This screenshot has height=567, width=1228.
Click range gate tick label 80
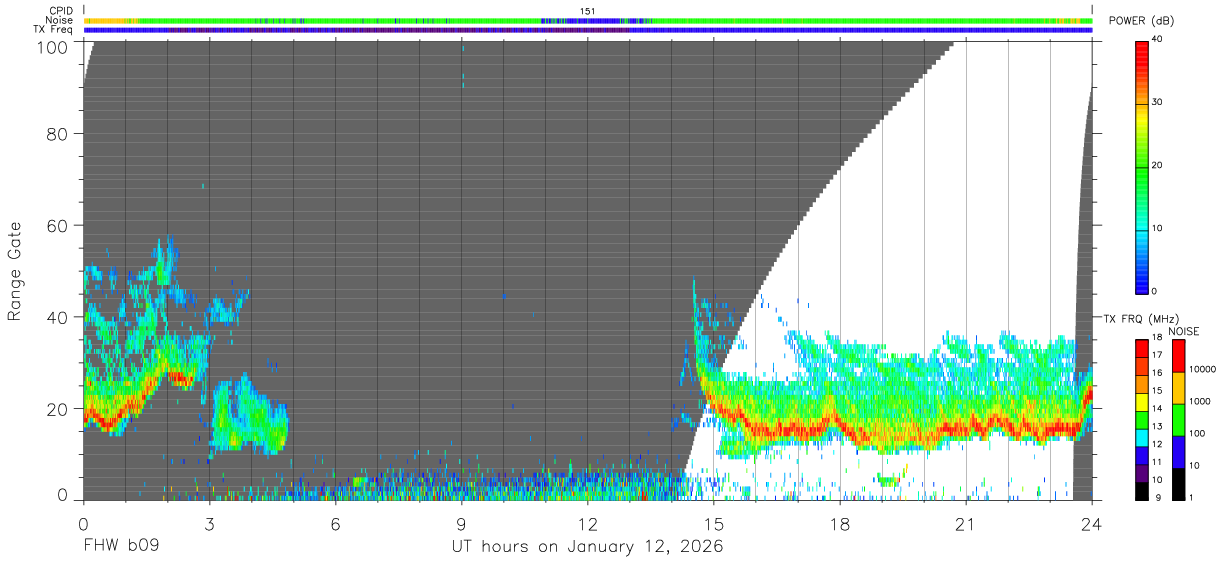58,134
